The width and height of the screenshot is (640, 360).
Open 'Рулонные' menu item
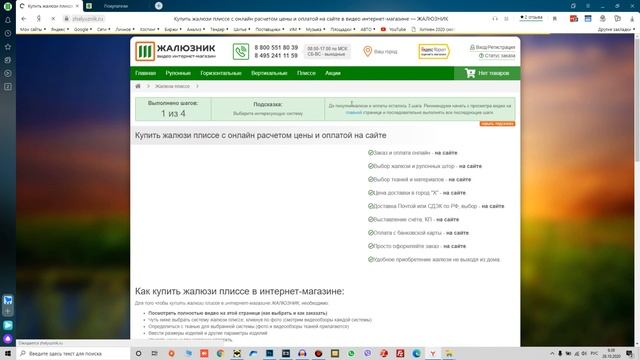pyautogui.click(x=178, y=73)
